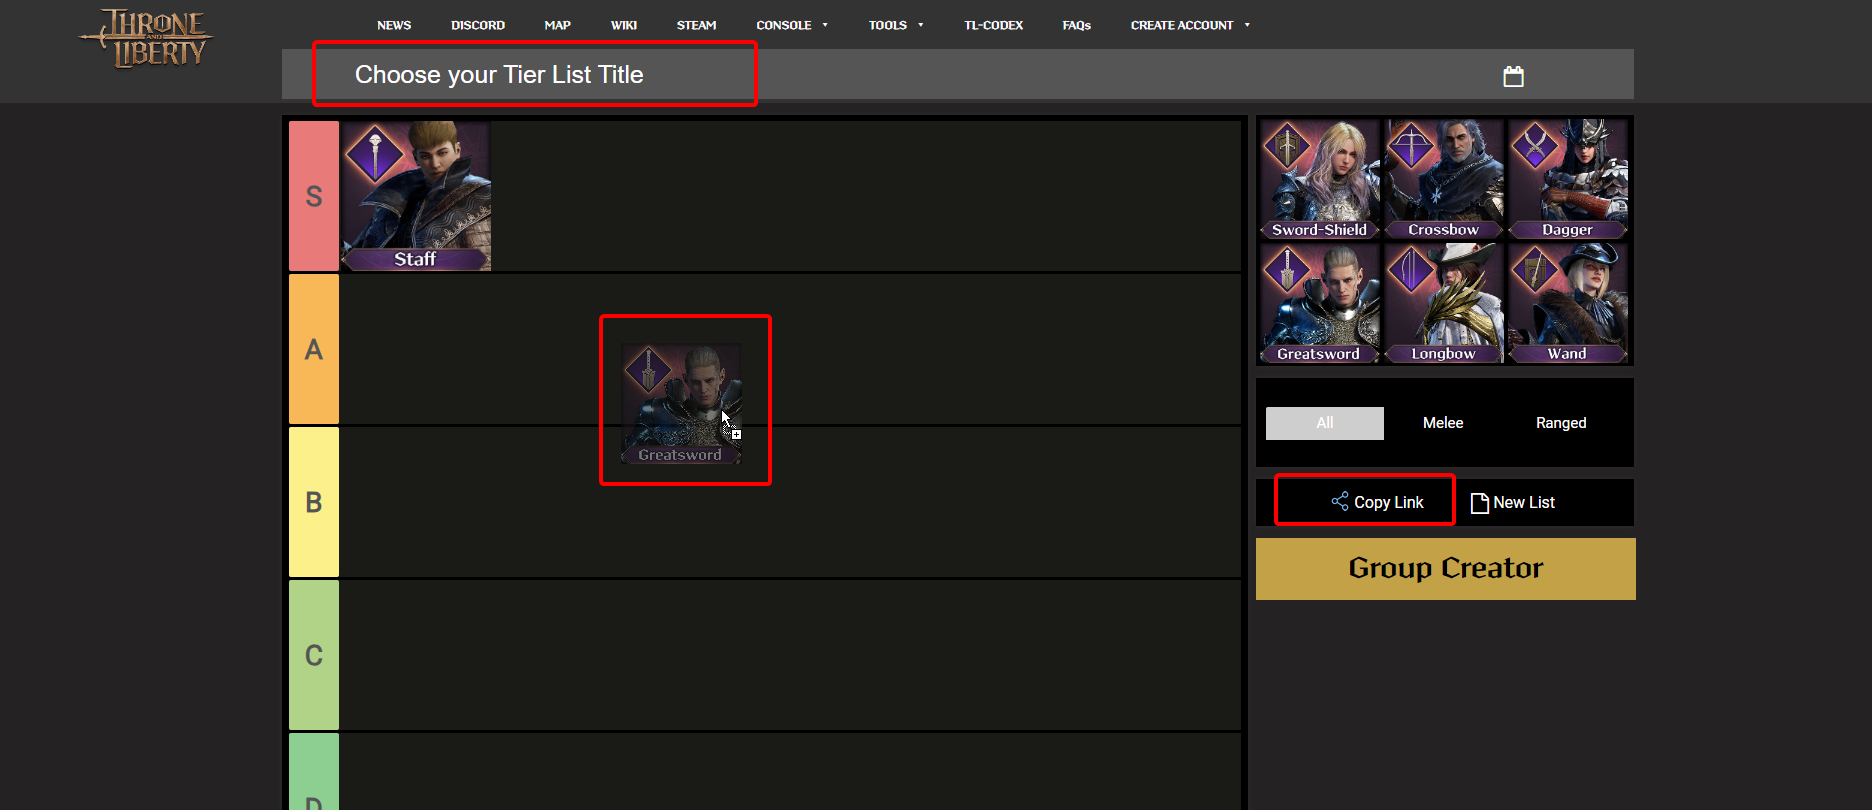Click the share icon beside Copy Link
This screenshot has width=1872, height=810.
tap(1339, 501)
